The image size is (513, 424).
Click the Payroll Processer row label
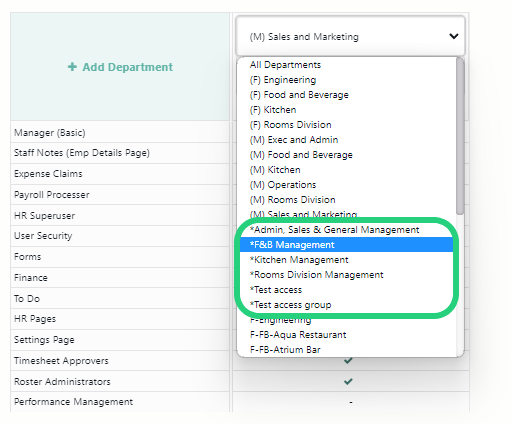(x=52, y=195)
